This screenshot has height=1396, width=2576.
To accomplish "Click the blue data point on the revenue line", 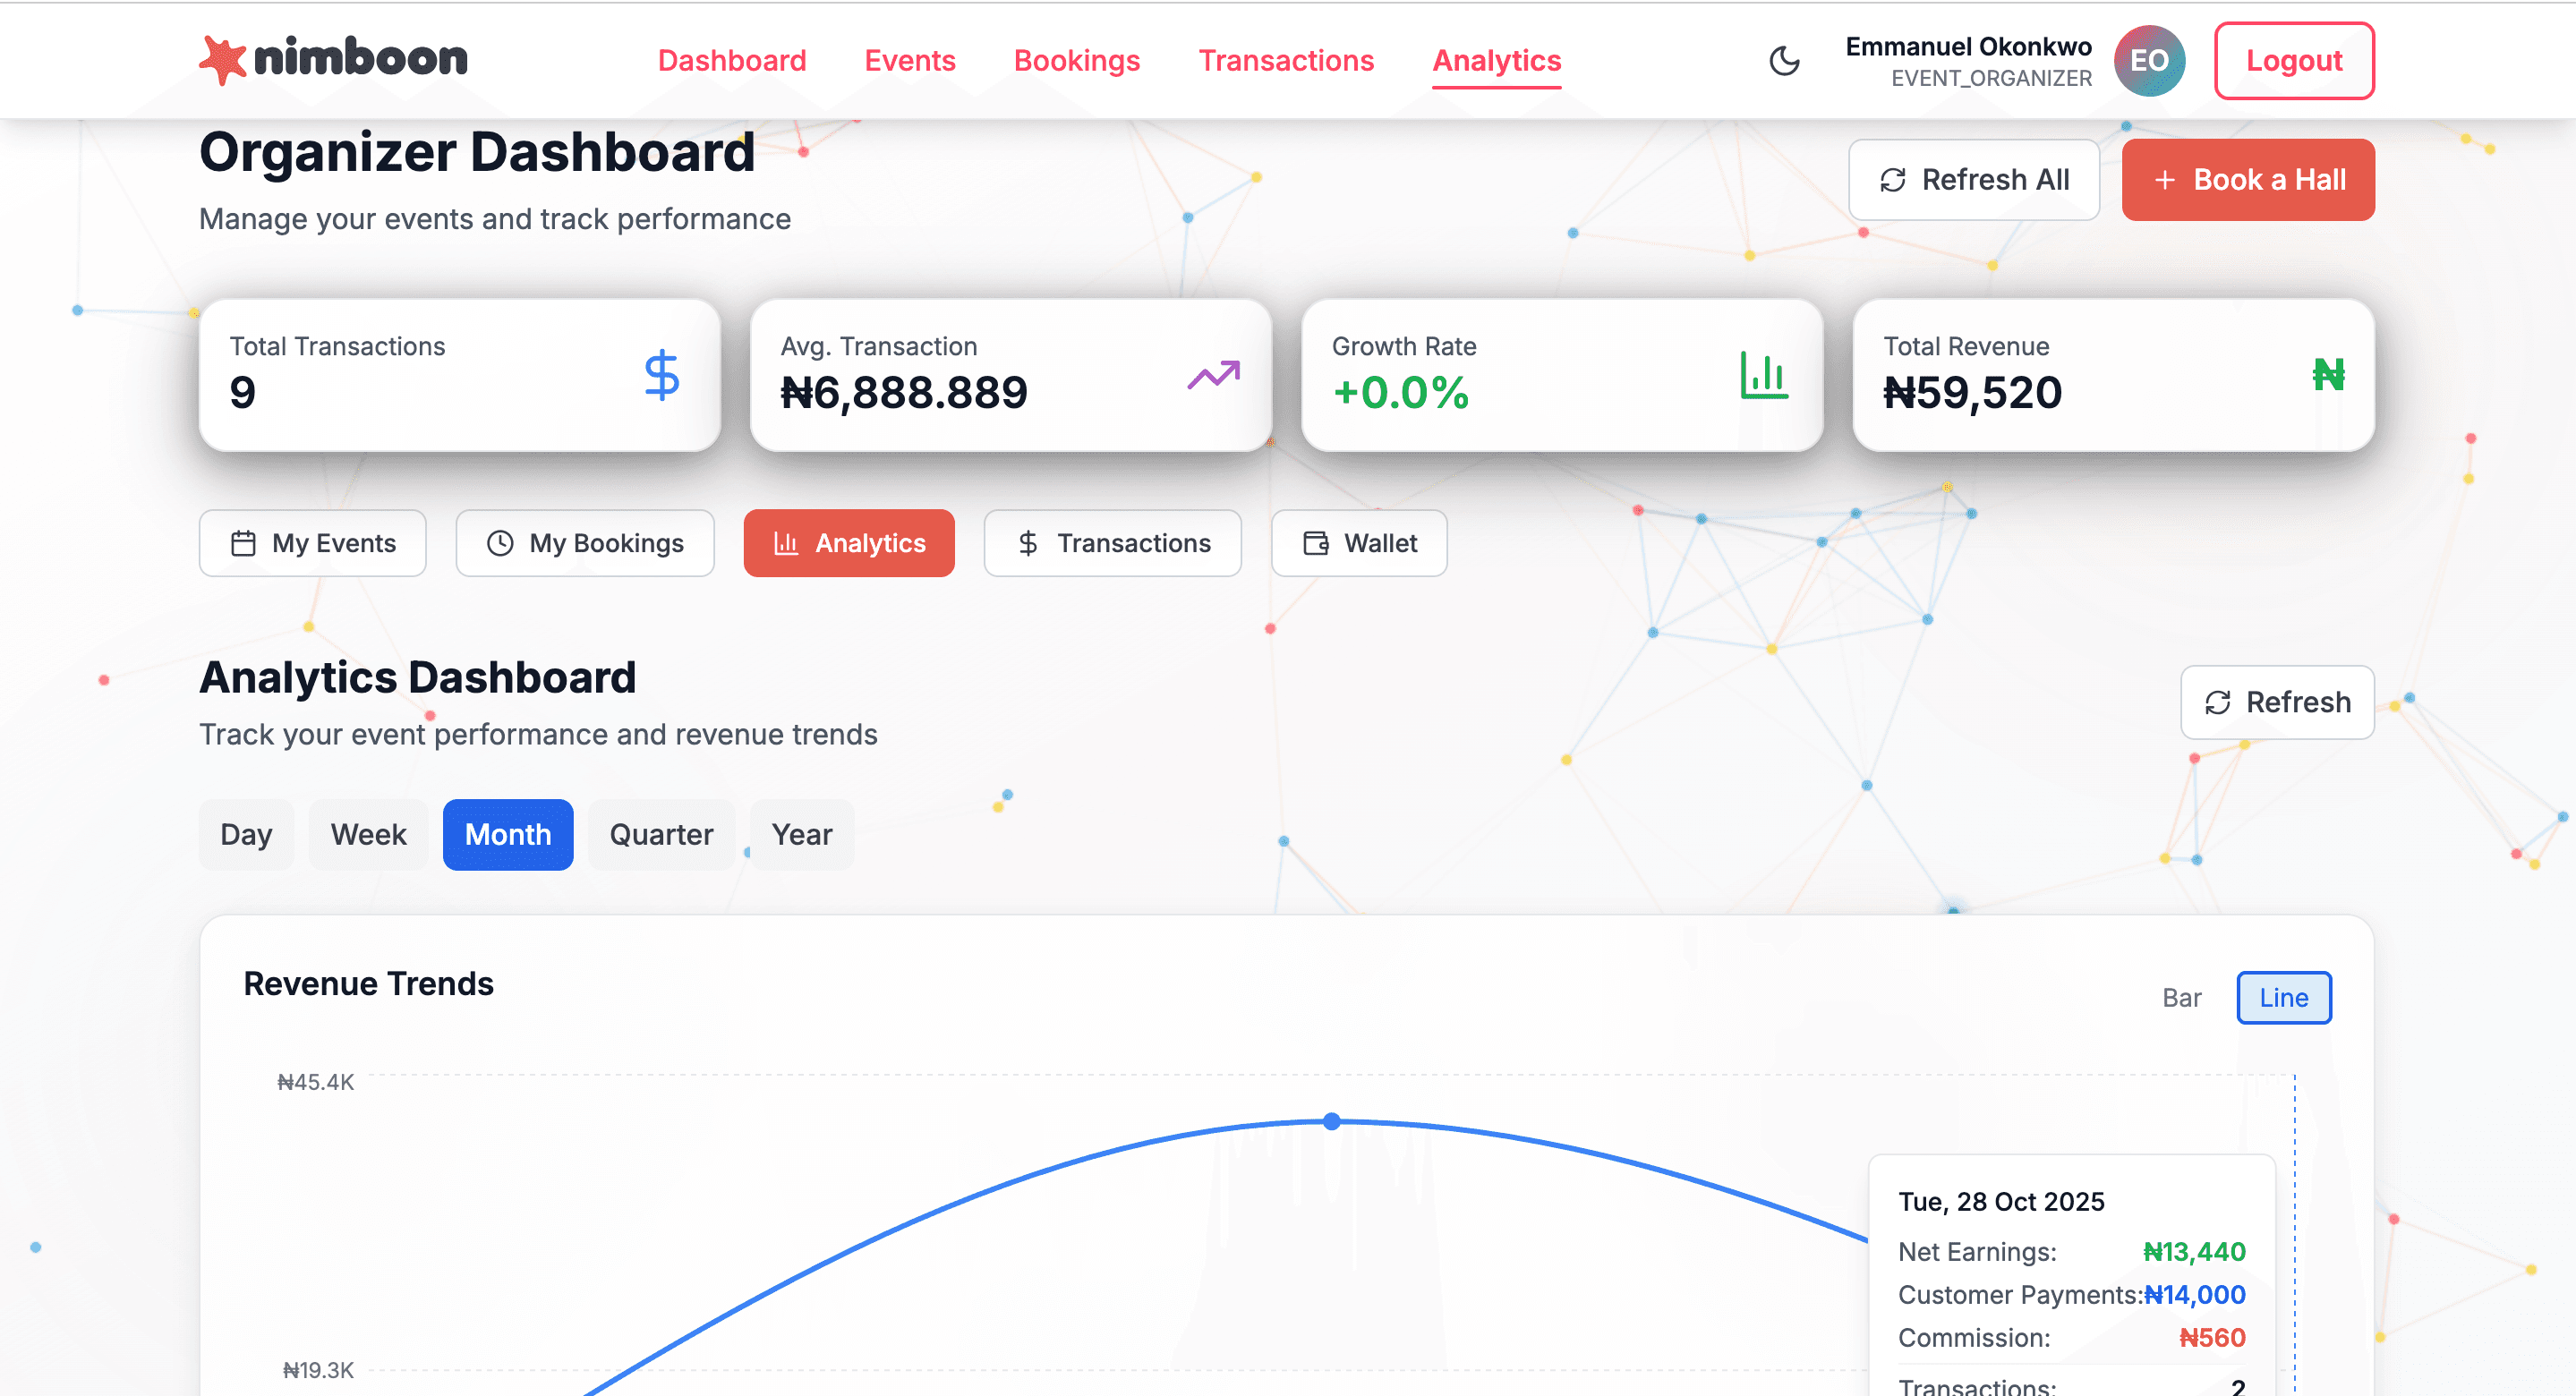I will pyautogui.click(x=1331, y=1121).
